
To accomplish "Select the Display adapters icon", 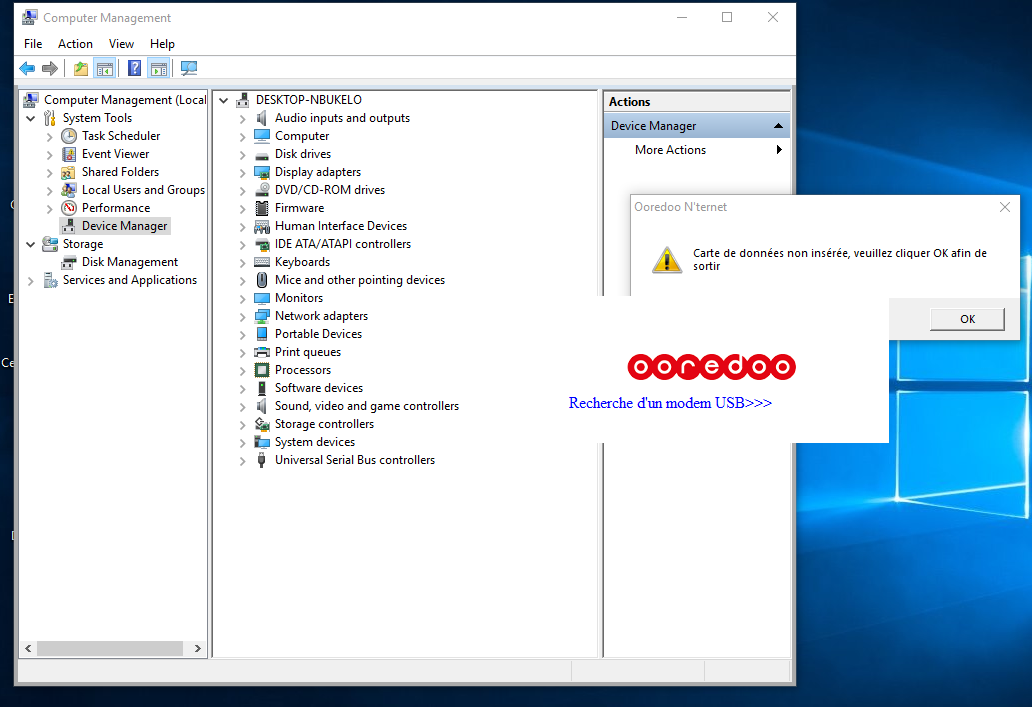I will tap(262, 172).
